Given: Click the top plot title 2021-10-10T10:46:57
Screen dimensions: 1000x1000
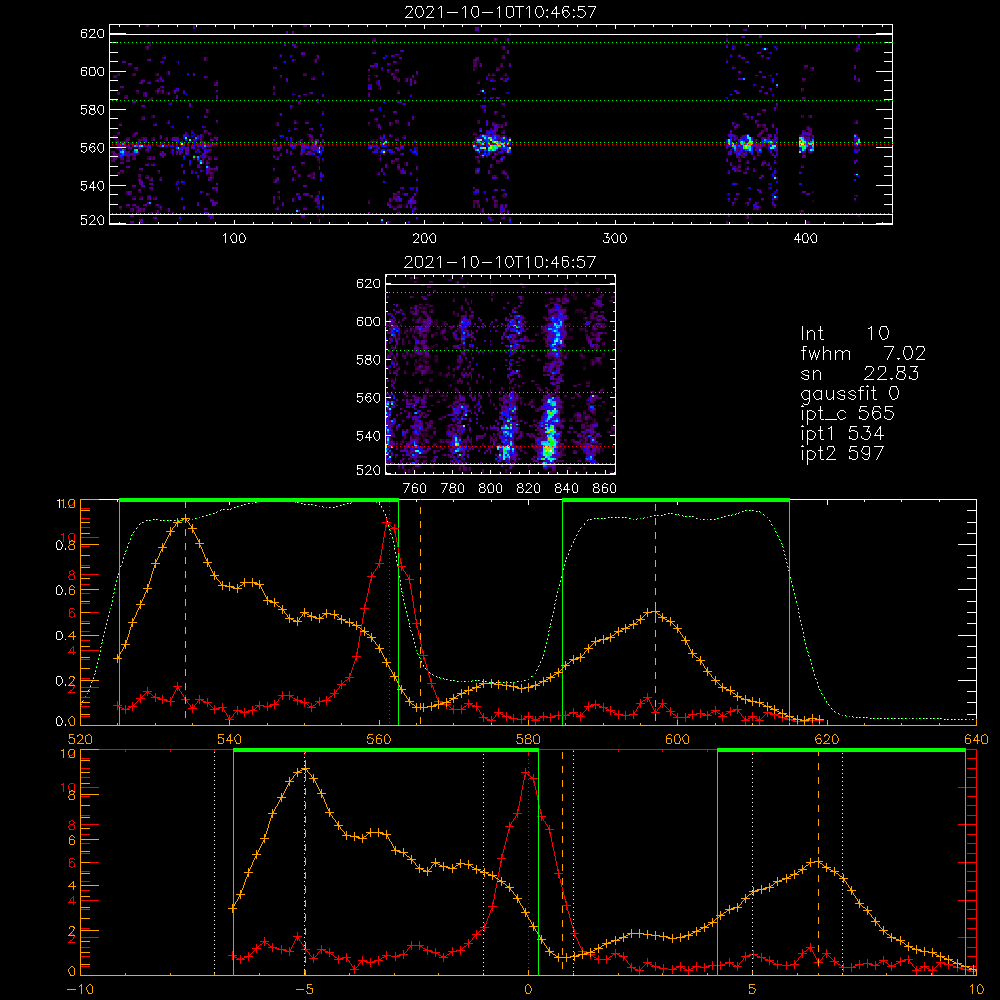Looking at the screenshot, I should (x=500, y=11).
